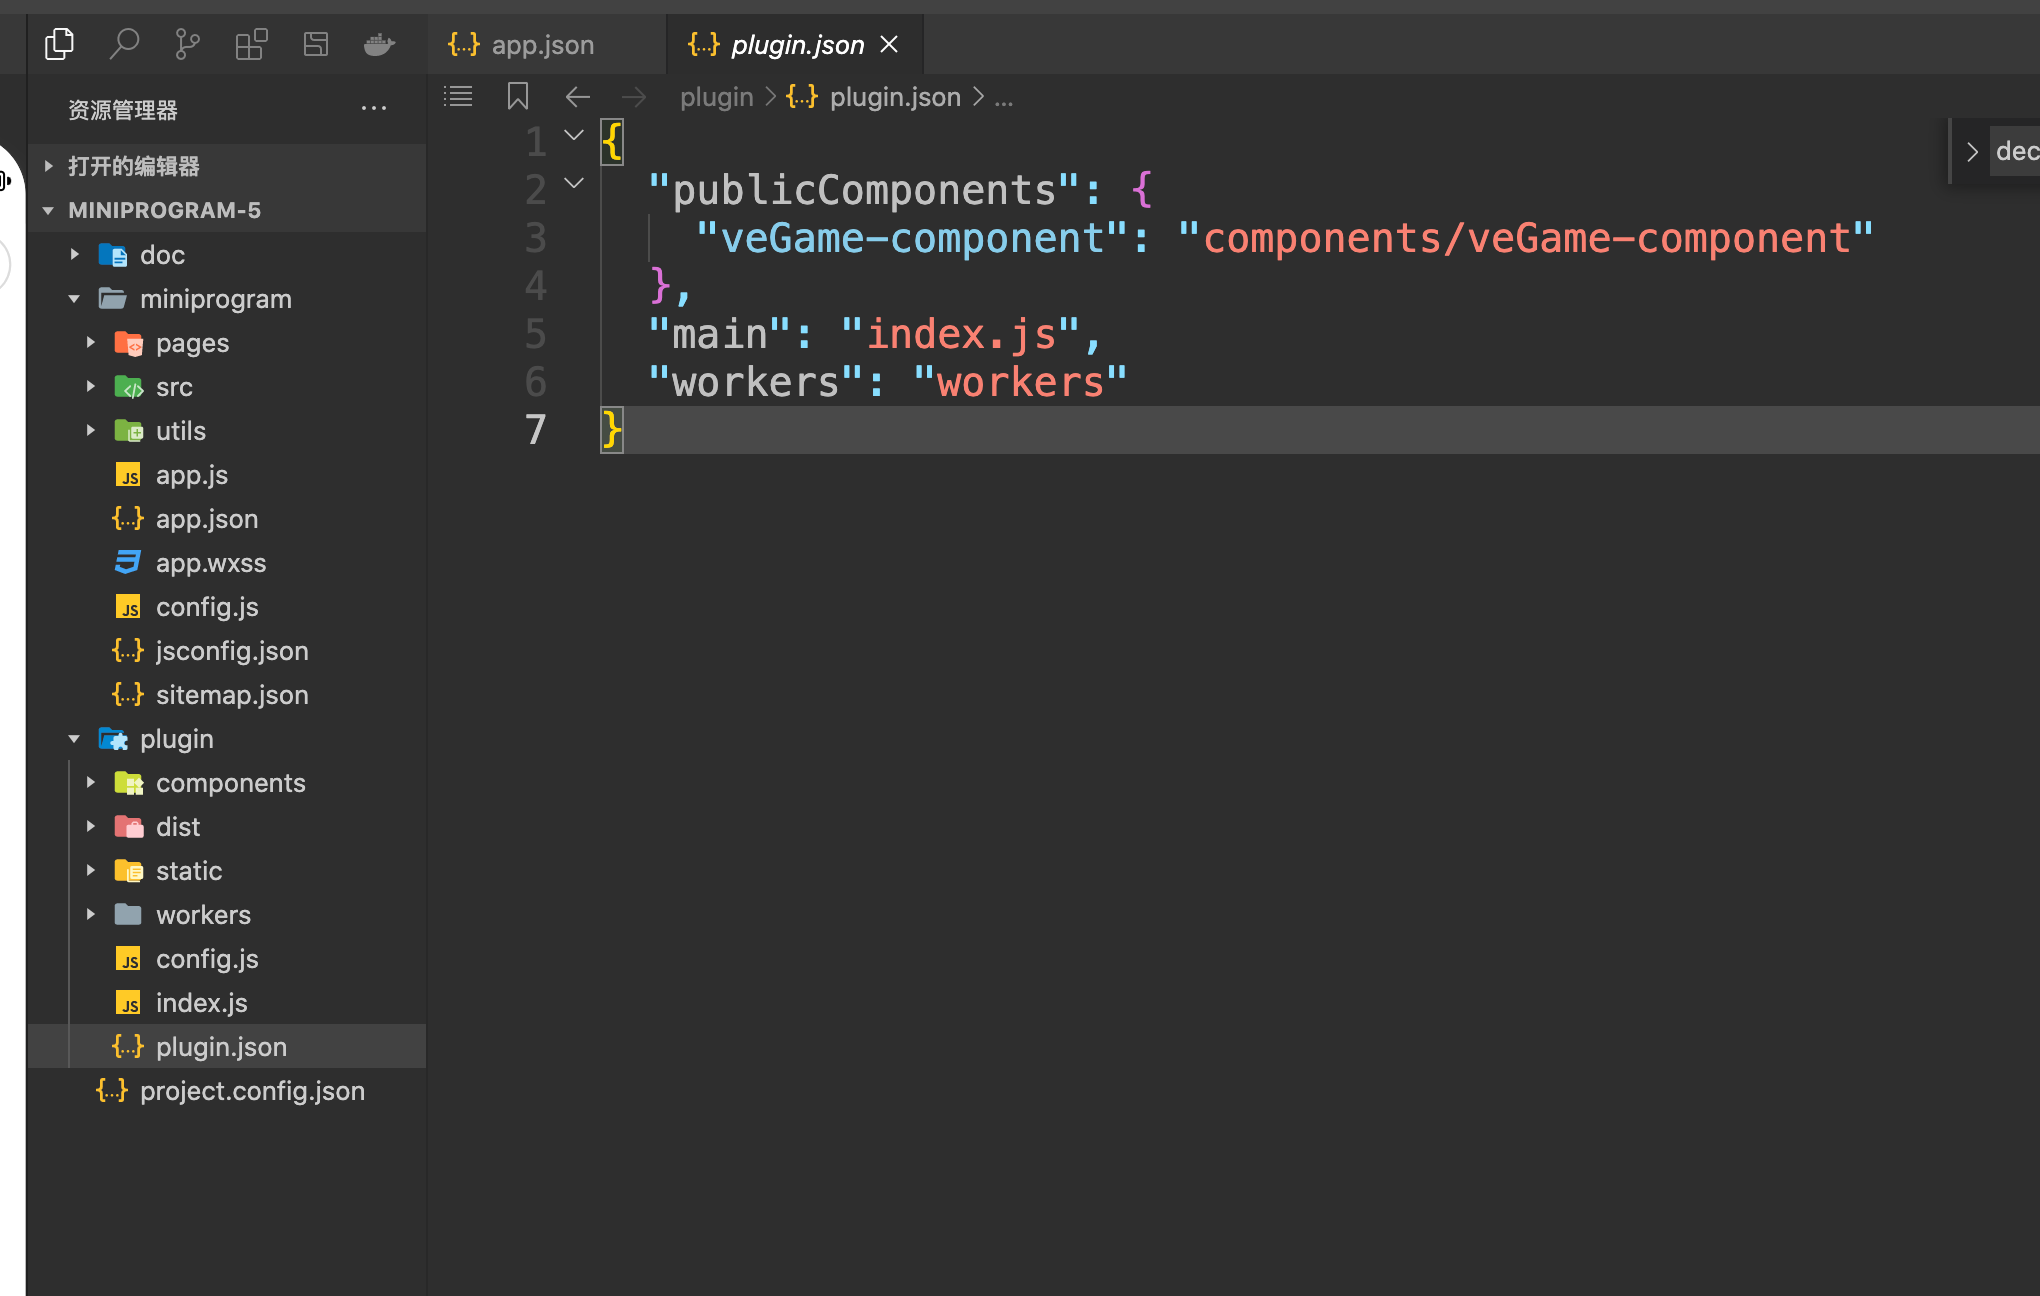Navigate back with left arrow
This screenshot has width=2040, height=1296.
[577, 97]
